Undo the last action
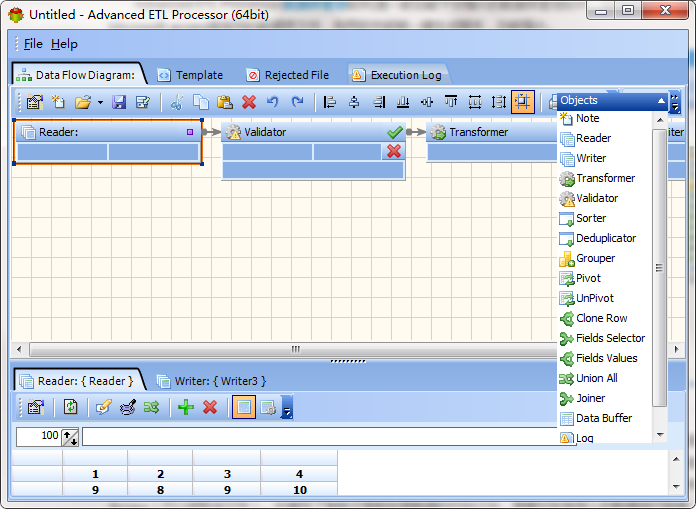This screenshot has width=696, height=509. [x=273, y=102]
